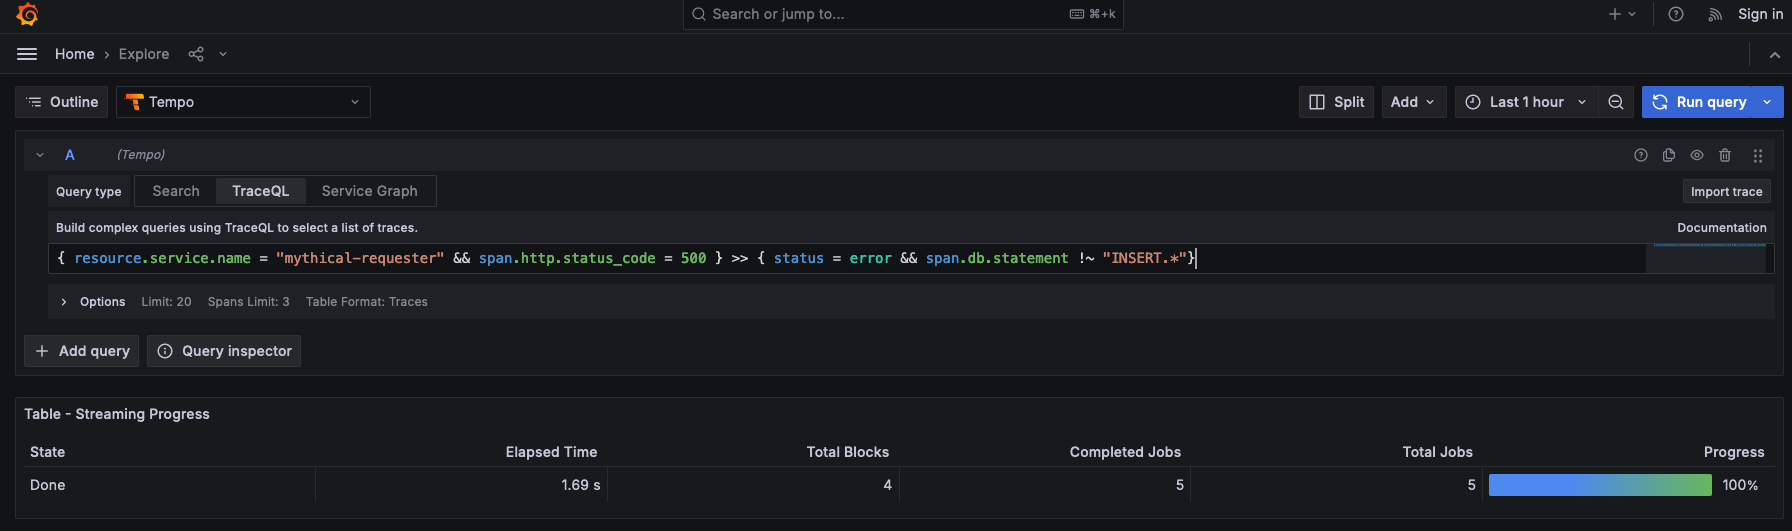
Task: Click the share icon next to Explore
Action: tap(196, 54)
